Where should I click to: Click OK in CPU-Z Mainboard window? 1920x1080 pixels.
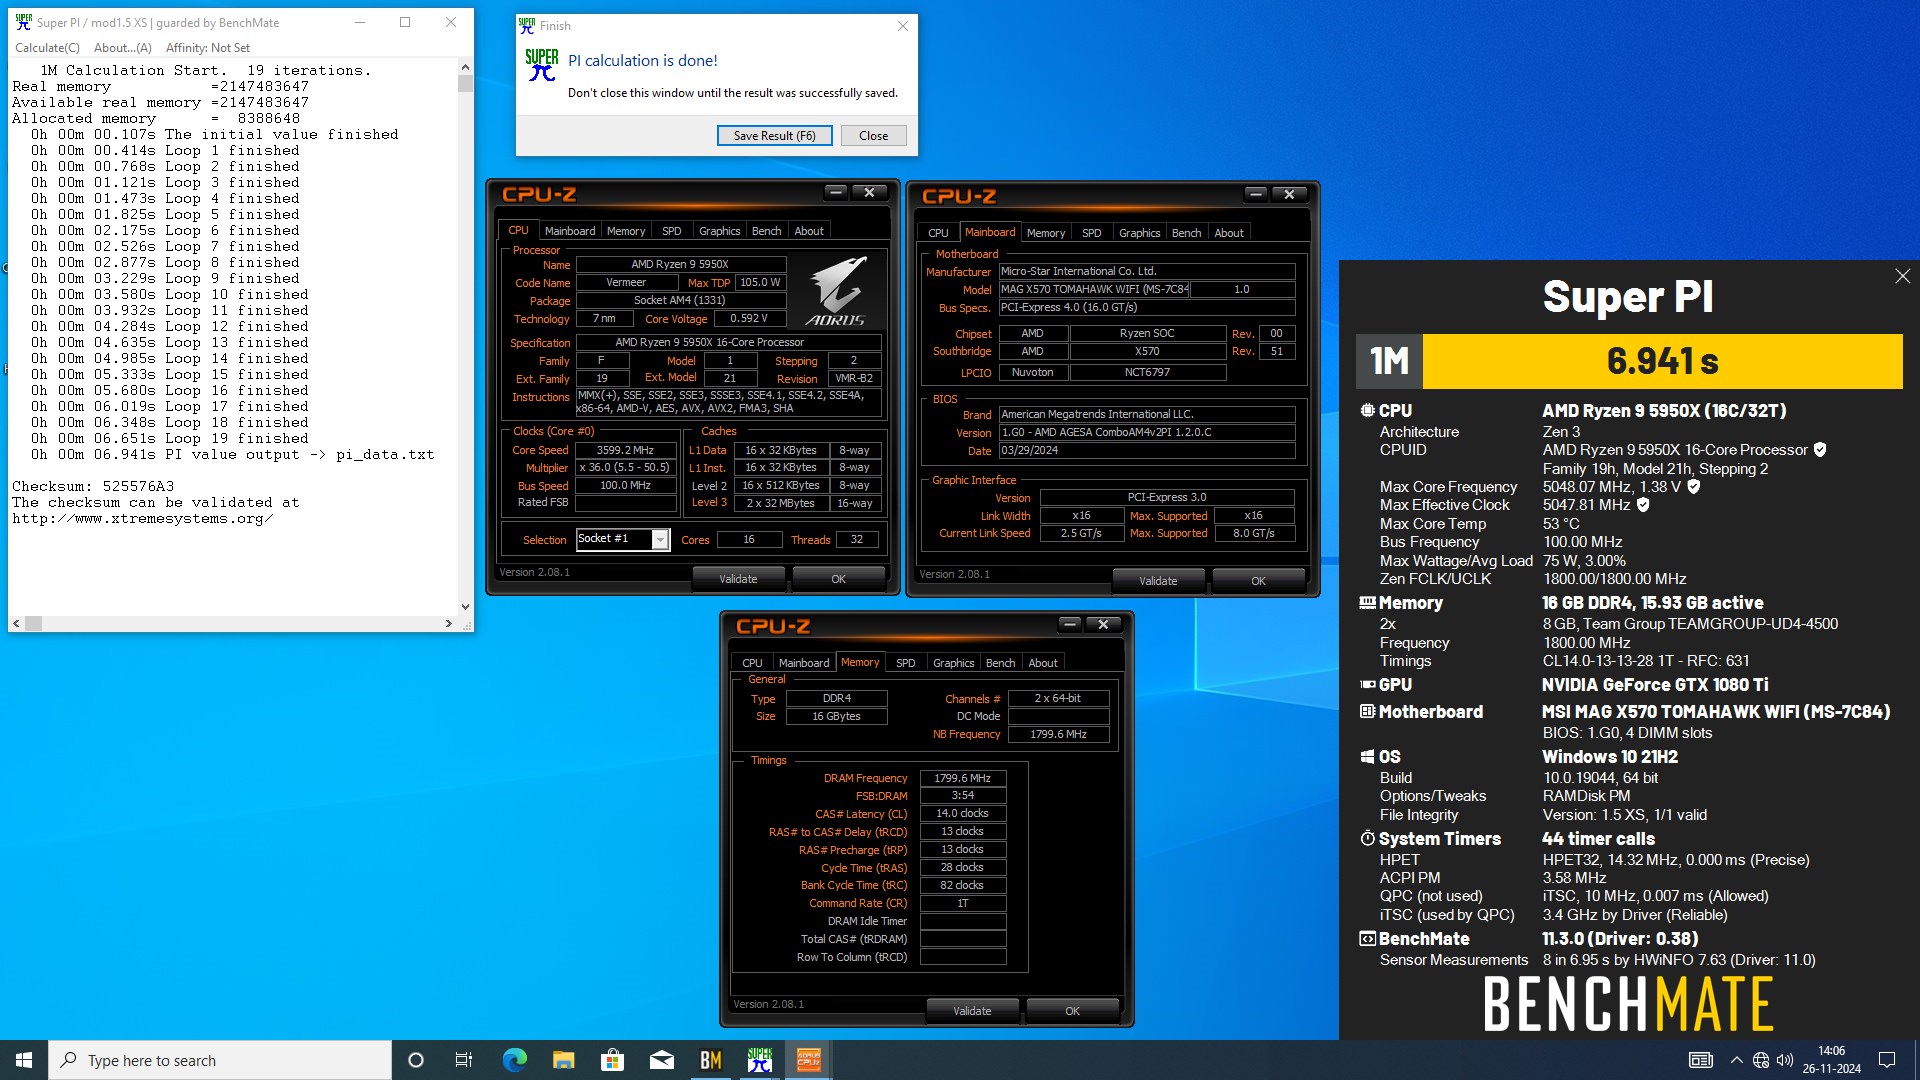pos(1258,581)
